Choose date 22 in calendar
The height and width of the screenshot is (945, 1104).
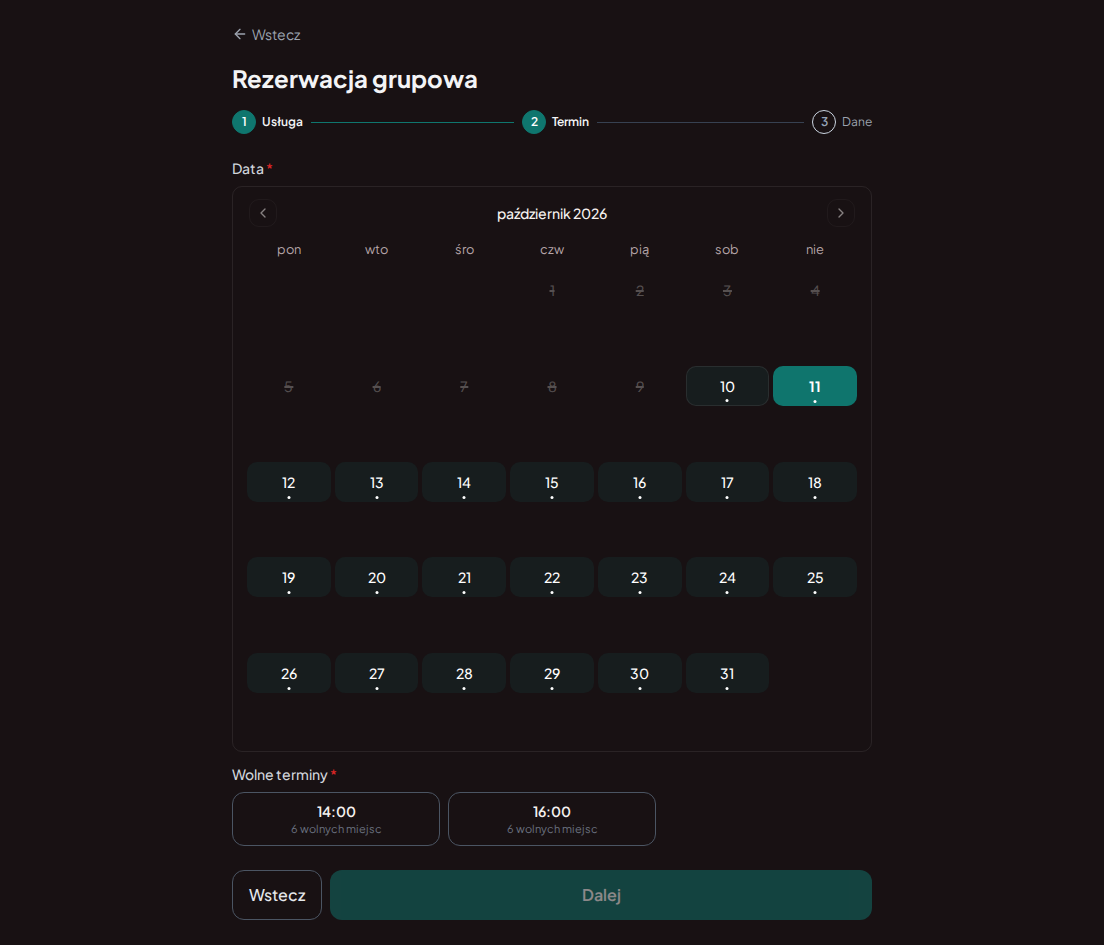(x=552, y=577)
